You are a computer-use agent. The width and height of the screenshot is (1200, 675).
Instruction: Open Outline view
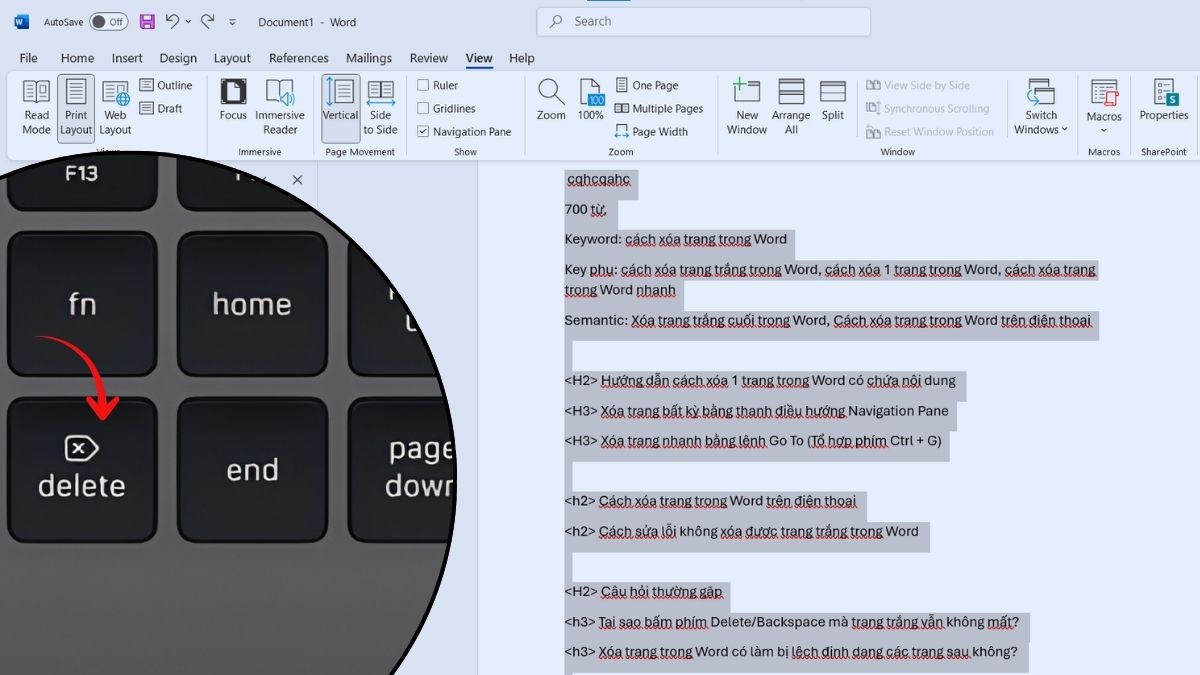[x=166, y=85]
